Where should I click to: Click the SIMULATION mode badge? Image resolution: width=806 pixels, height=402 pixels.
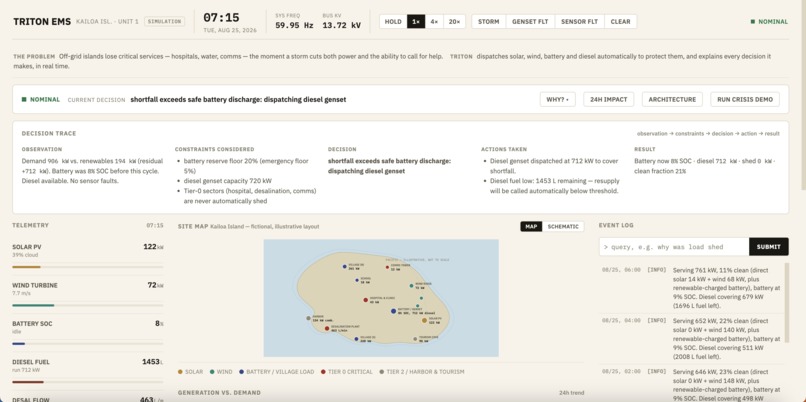[x=164, y=22]
